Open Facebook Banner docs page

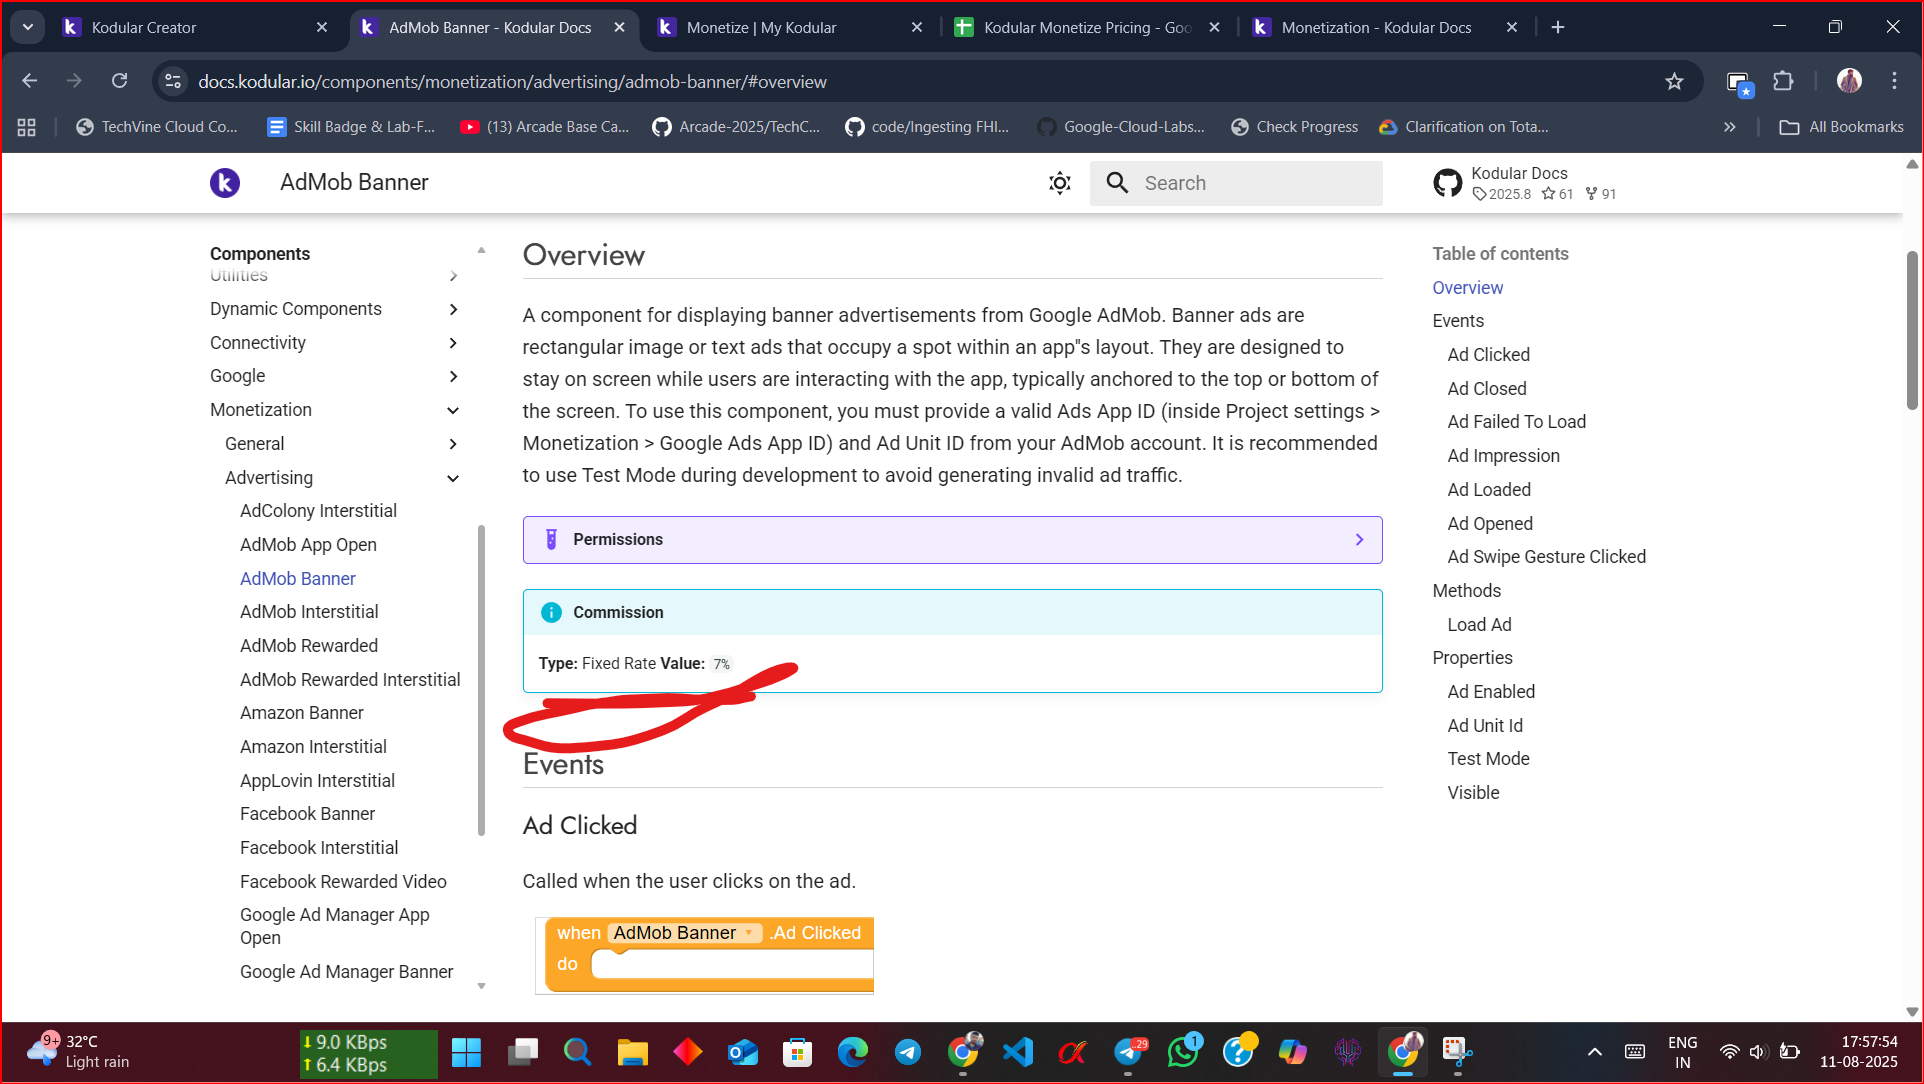pyautogui.click(x=307, y=814)
